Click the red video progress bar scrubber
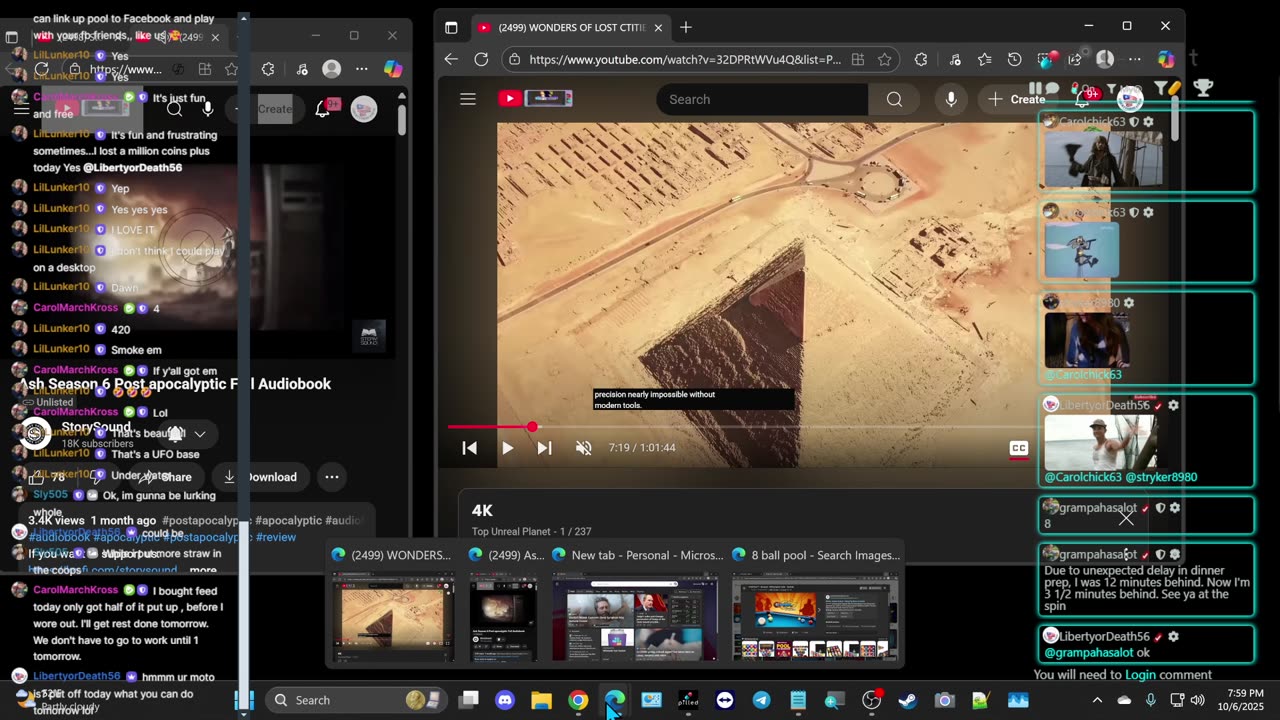The width and height of the screenshot is (1280, 720). tap(532, 427)
